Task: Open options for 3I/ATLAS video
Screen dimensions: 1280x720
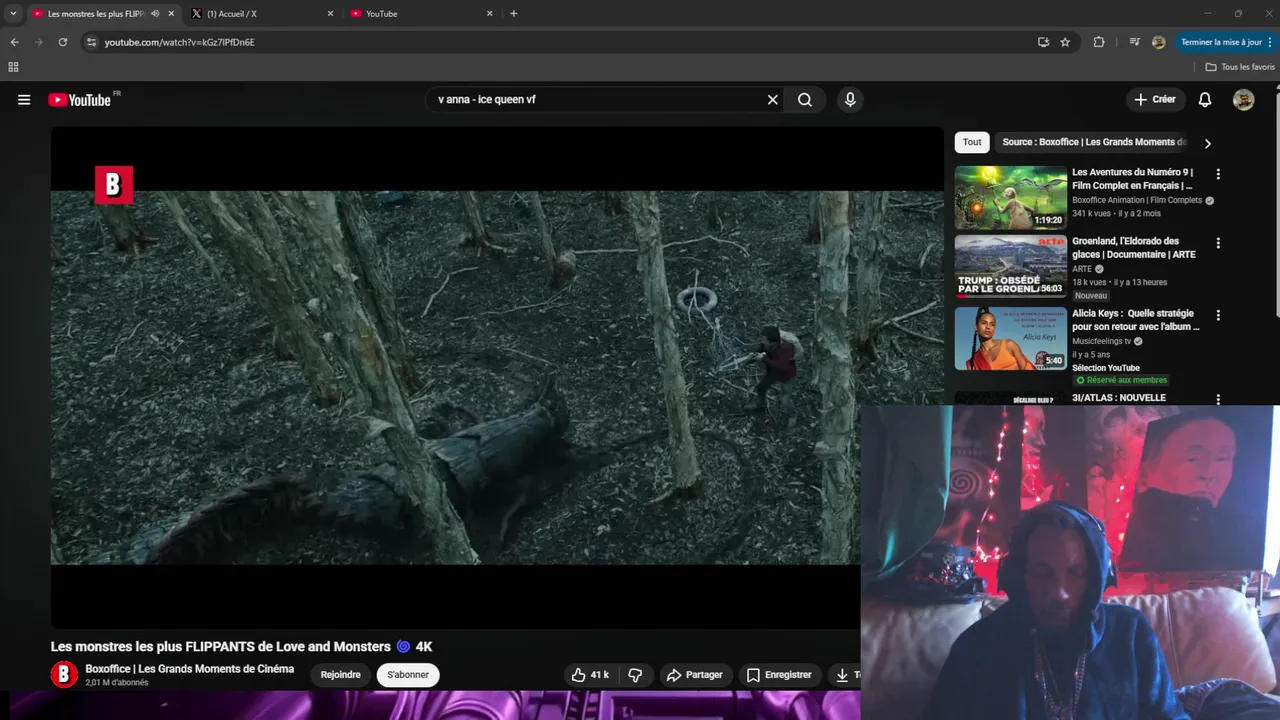Action: point(1218,399)
